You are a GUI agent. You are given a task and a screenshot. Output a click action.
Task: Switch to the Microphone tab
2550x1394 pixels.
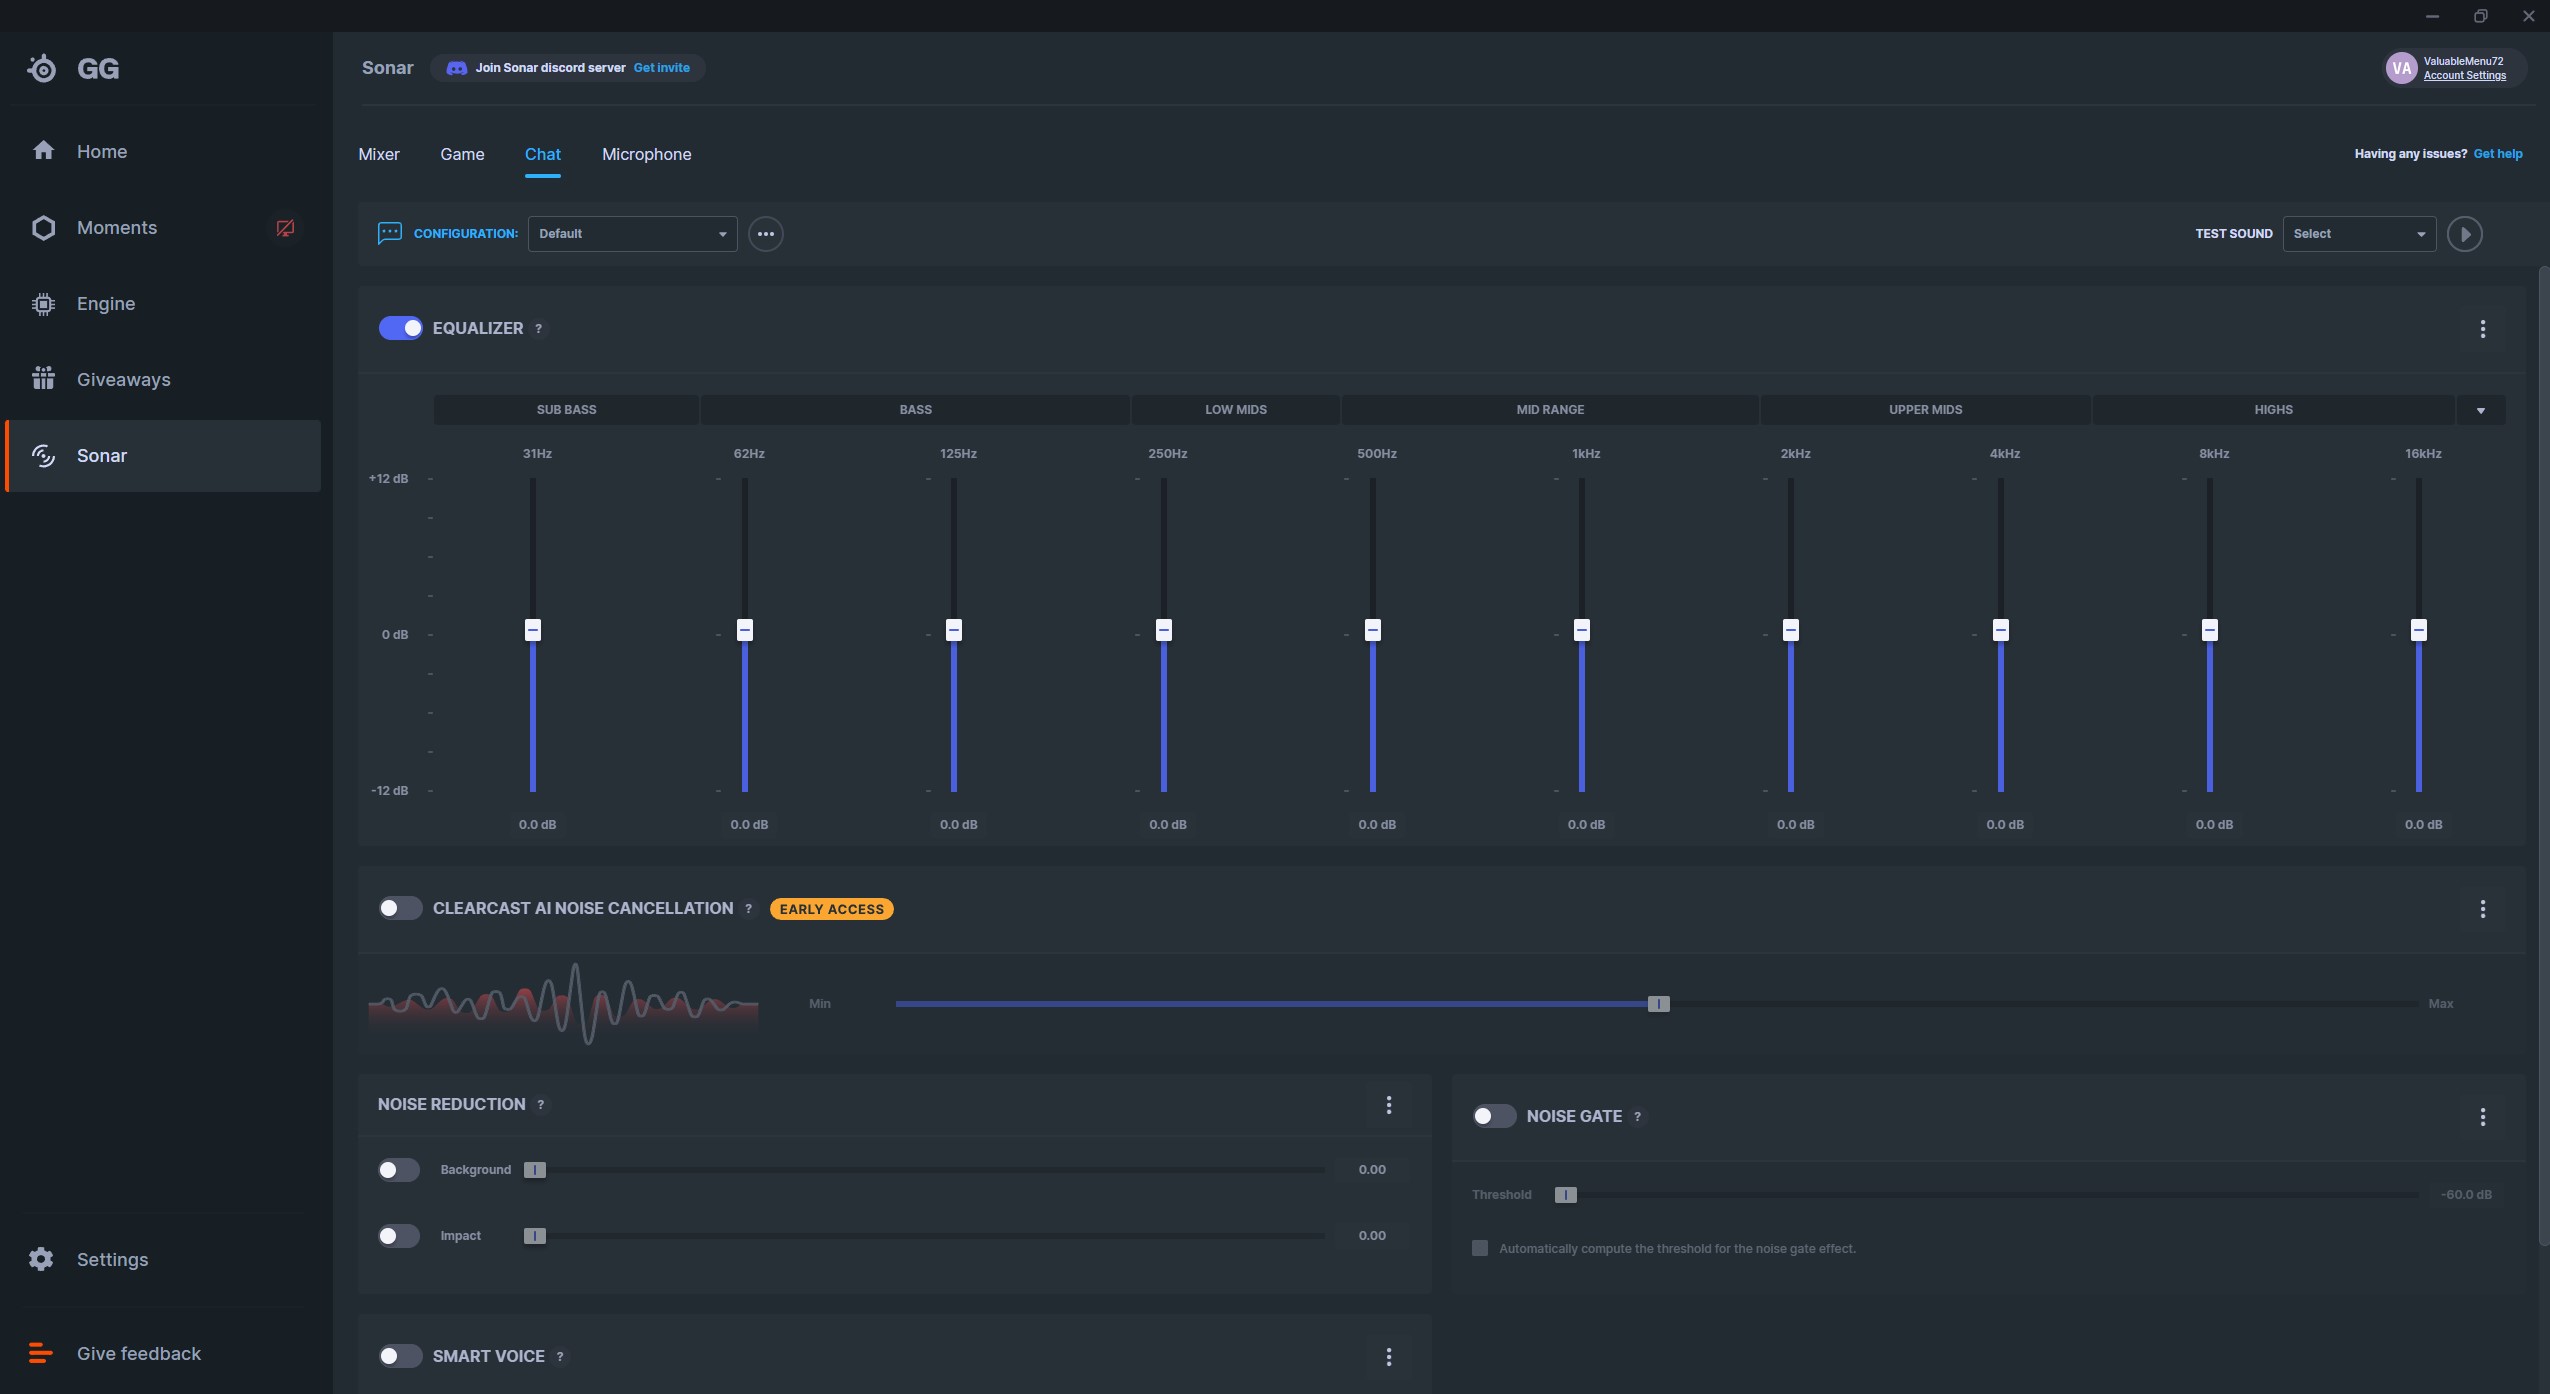click(x=646, y=154)
